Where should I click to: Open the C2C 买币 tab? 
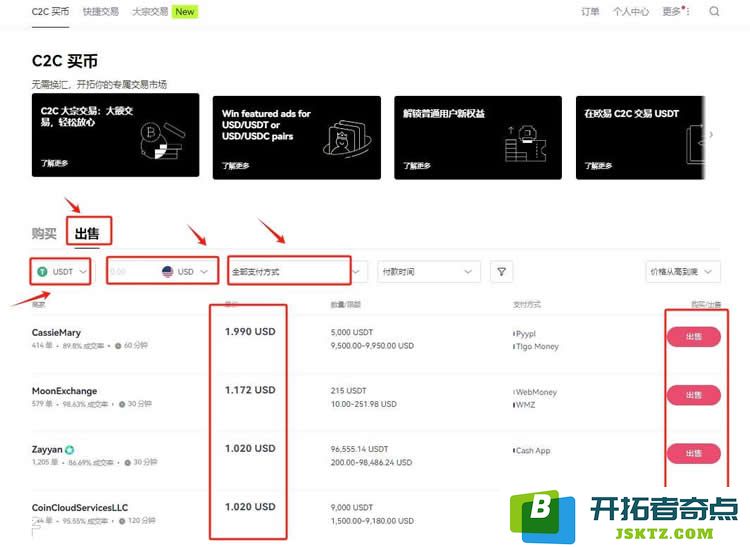(50, 11)
